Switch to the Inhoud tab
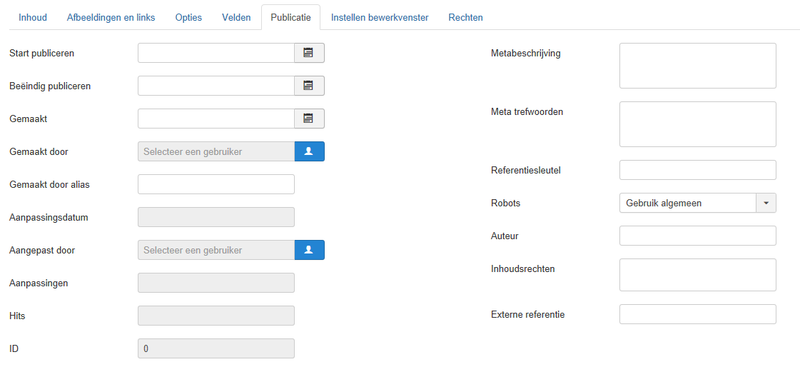Image resolution: width=800 pixels, height=372 pixels. point(33,17)
